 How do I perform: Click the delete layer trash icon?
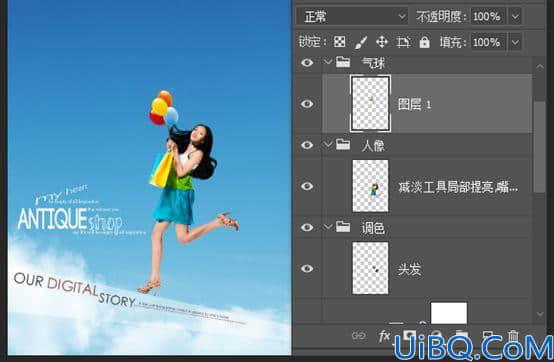513,336
